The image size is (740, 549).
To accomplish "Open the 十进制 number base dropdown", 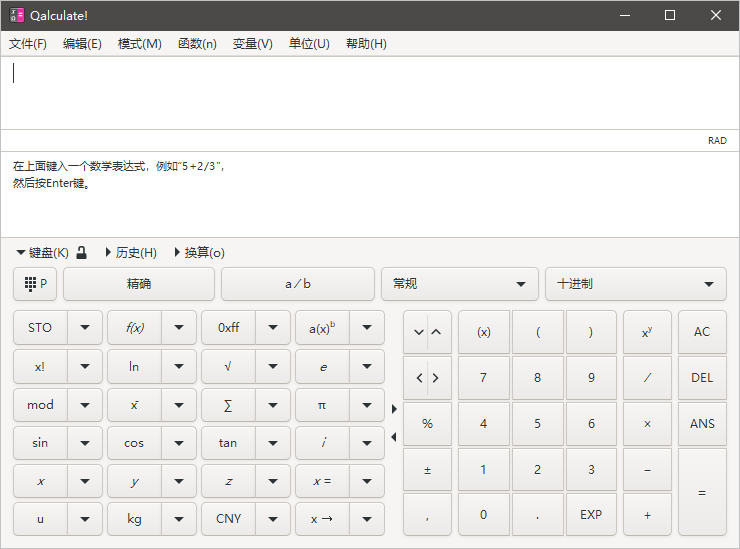I will (x=635, y=284).
